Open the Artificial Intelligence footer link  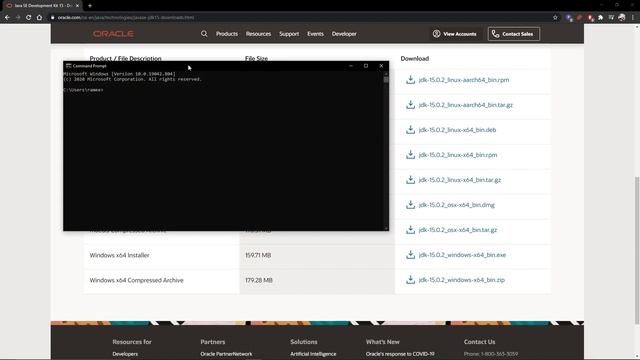313,354
